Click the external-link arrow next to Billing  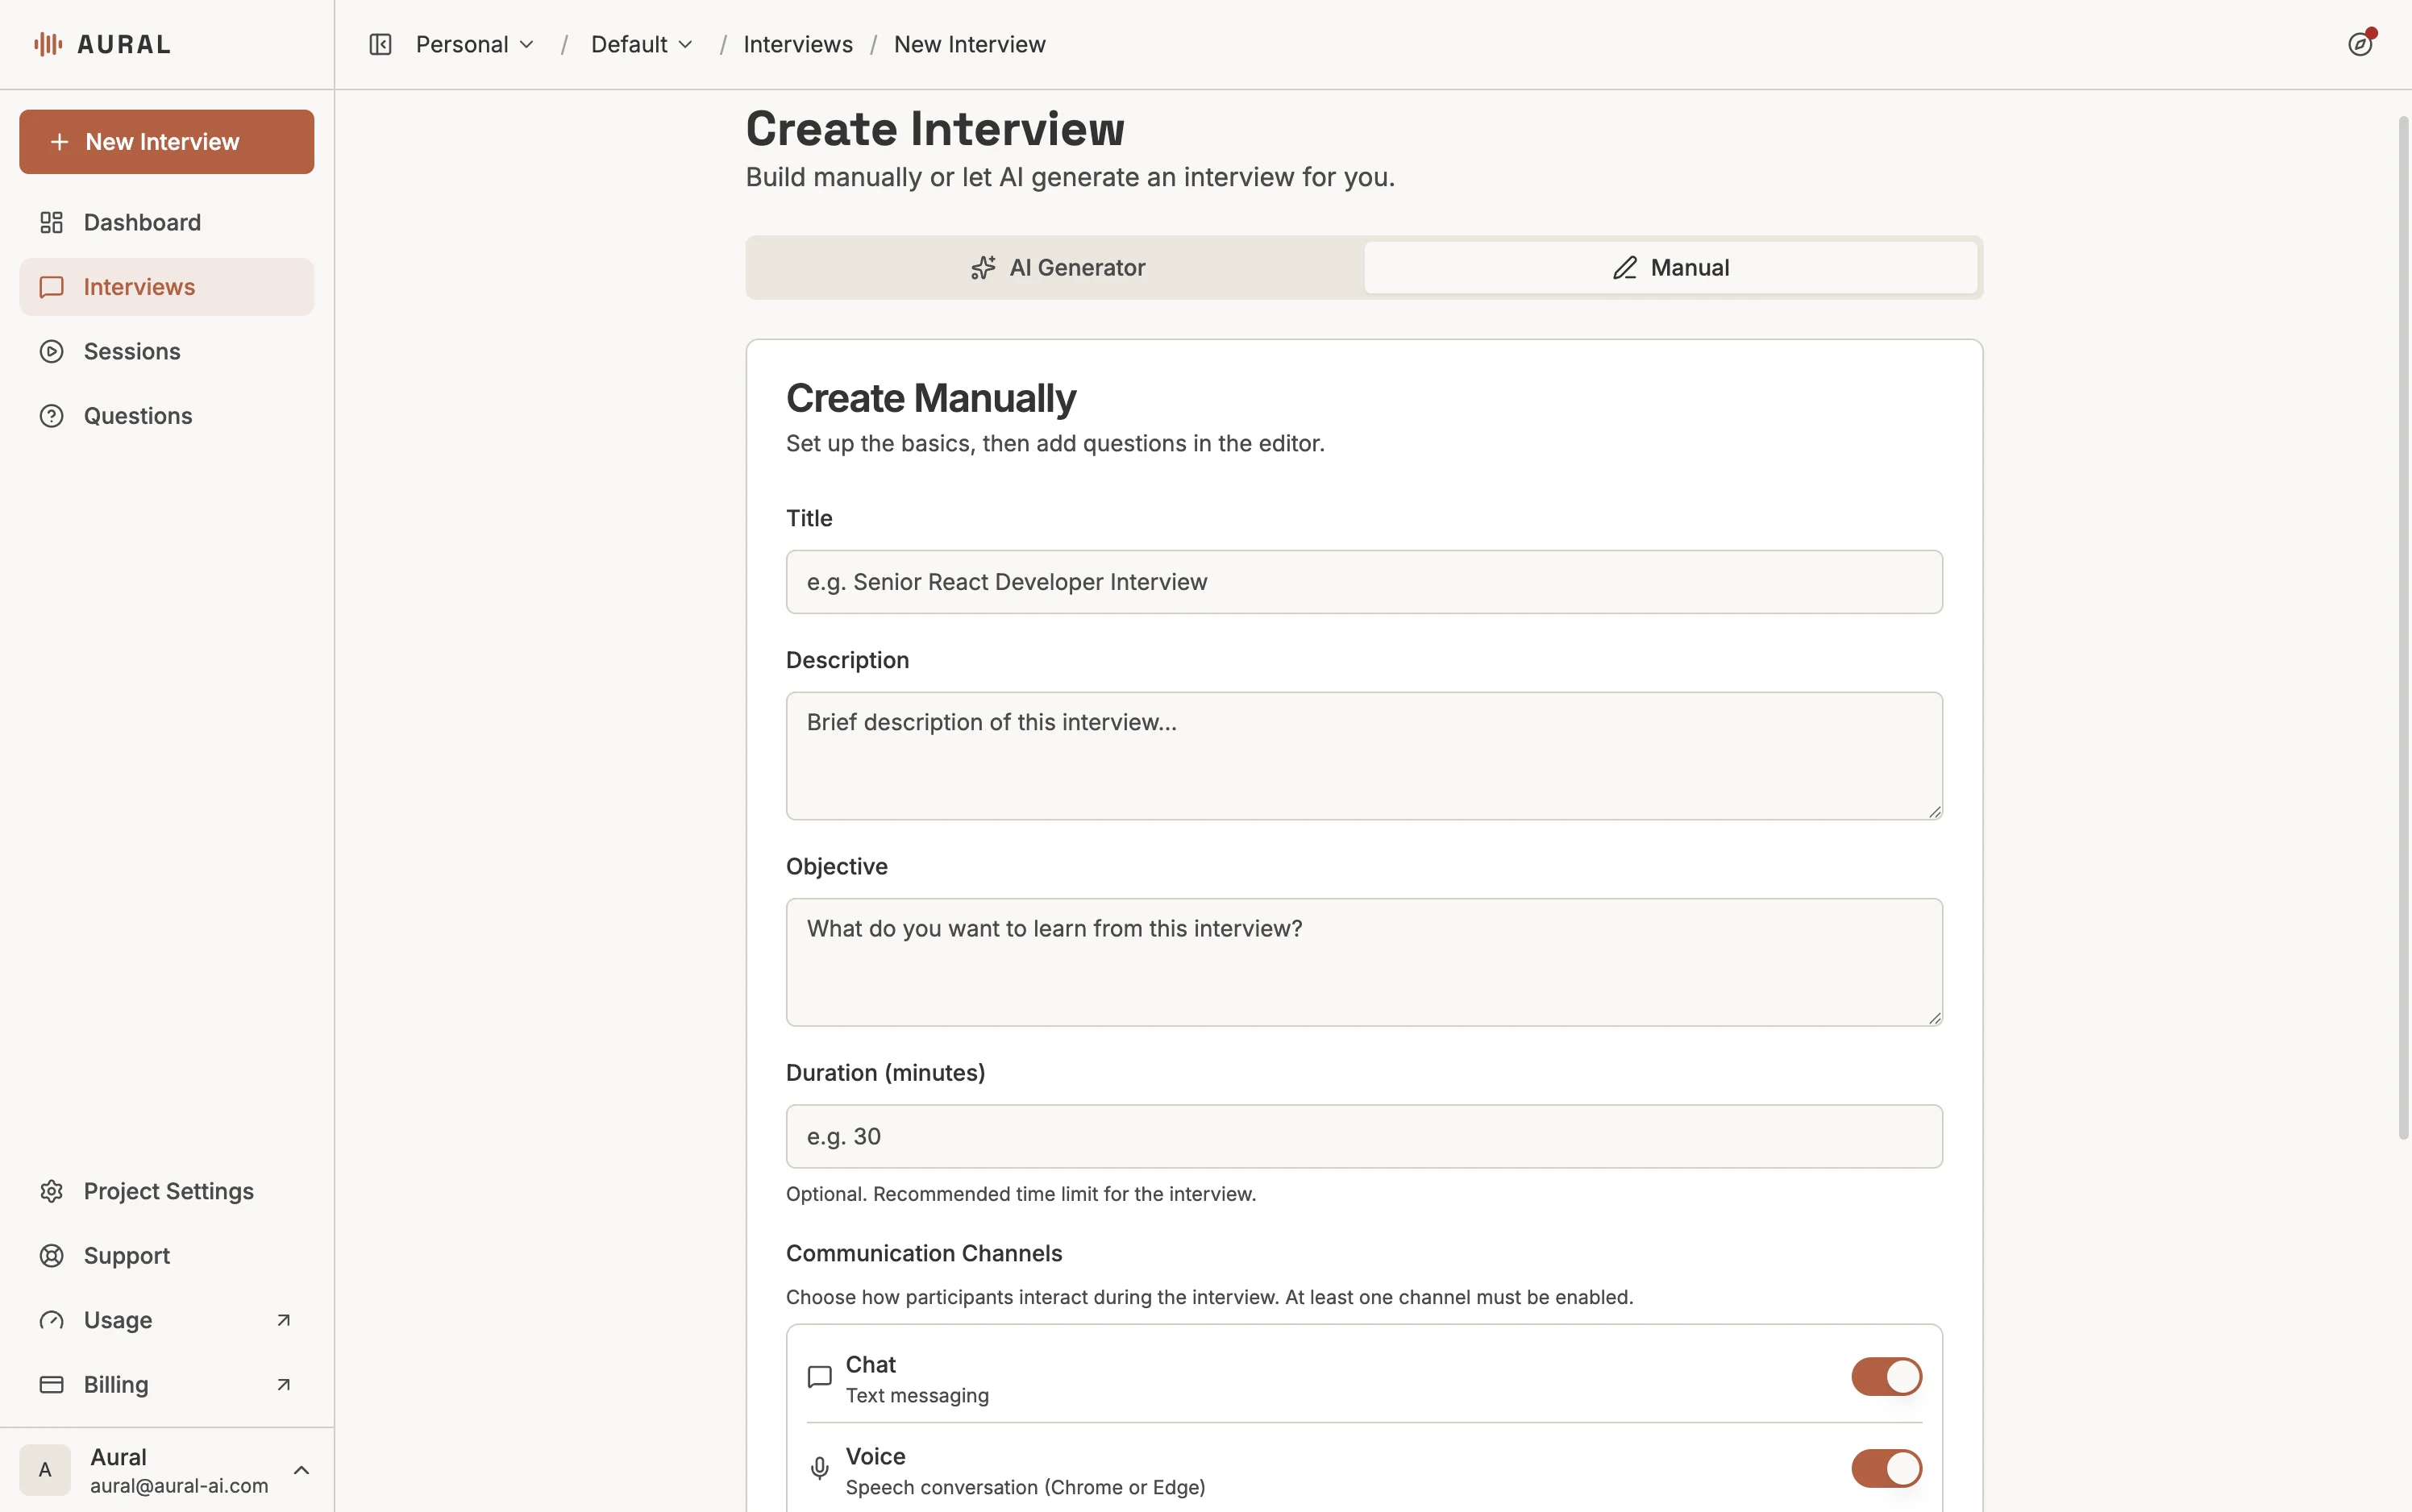coord(283,1385)
